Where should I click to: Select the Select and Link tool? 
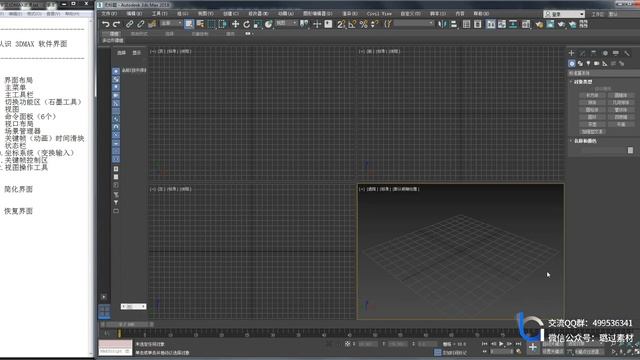129,24
